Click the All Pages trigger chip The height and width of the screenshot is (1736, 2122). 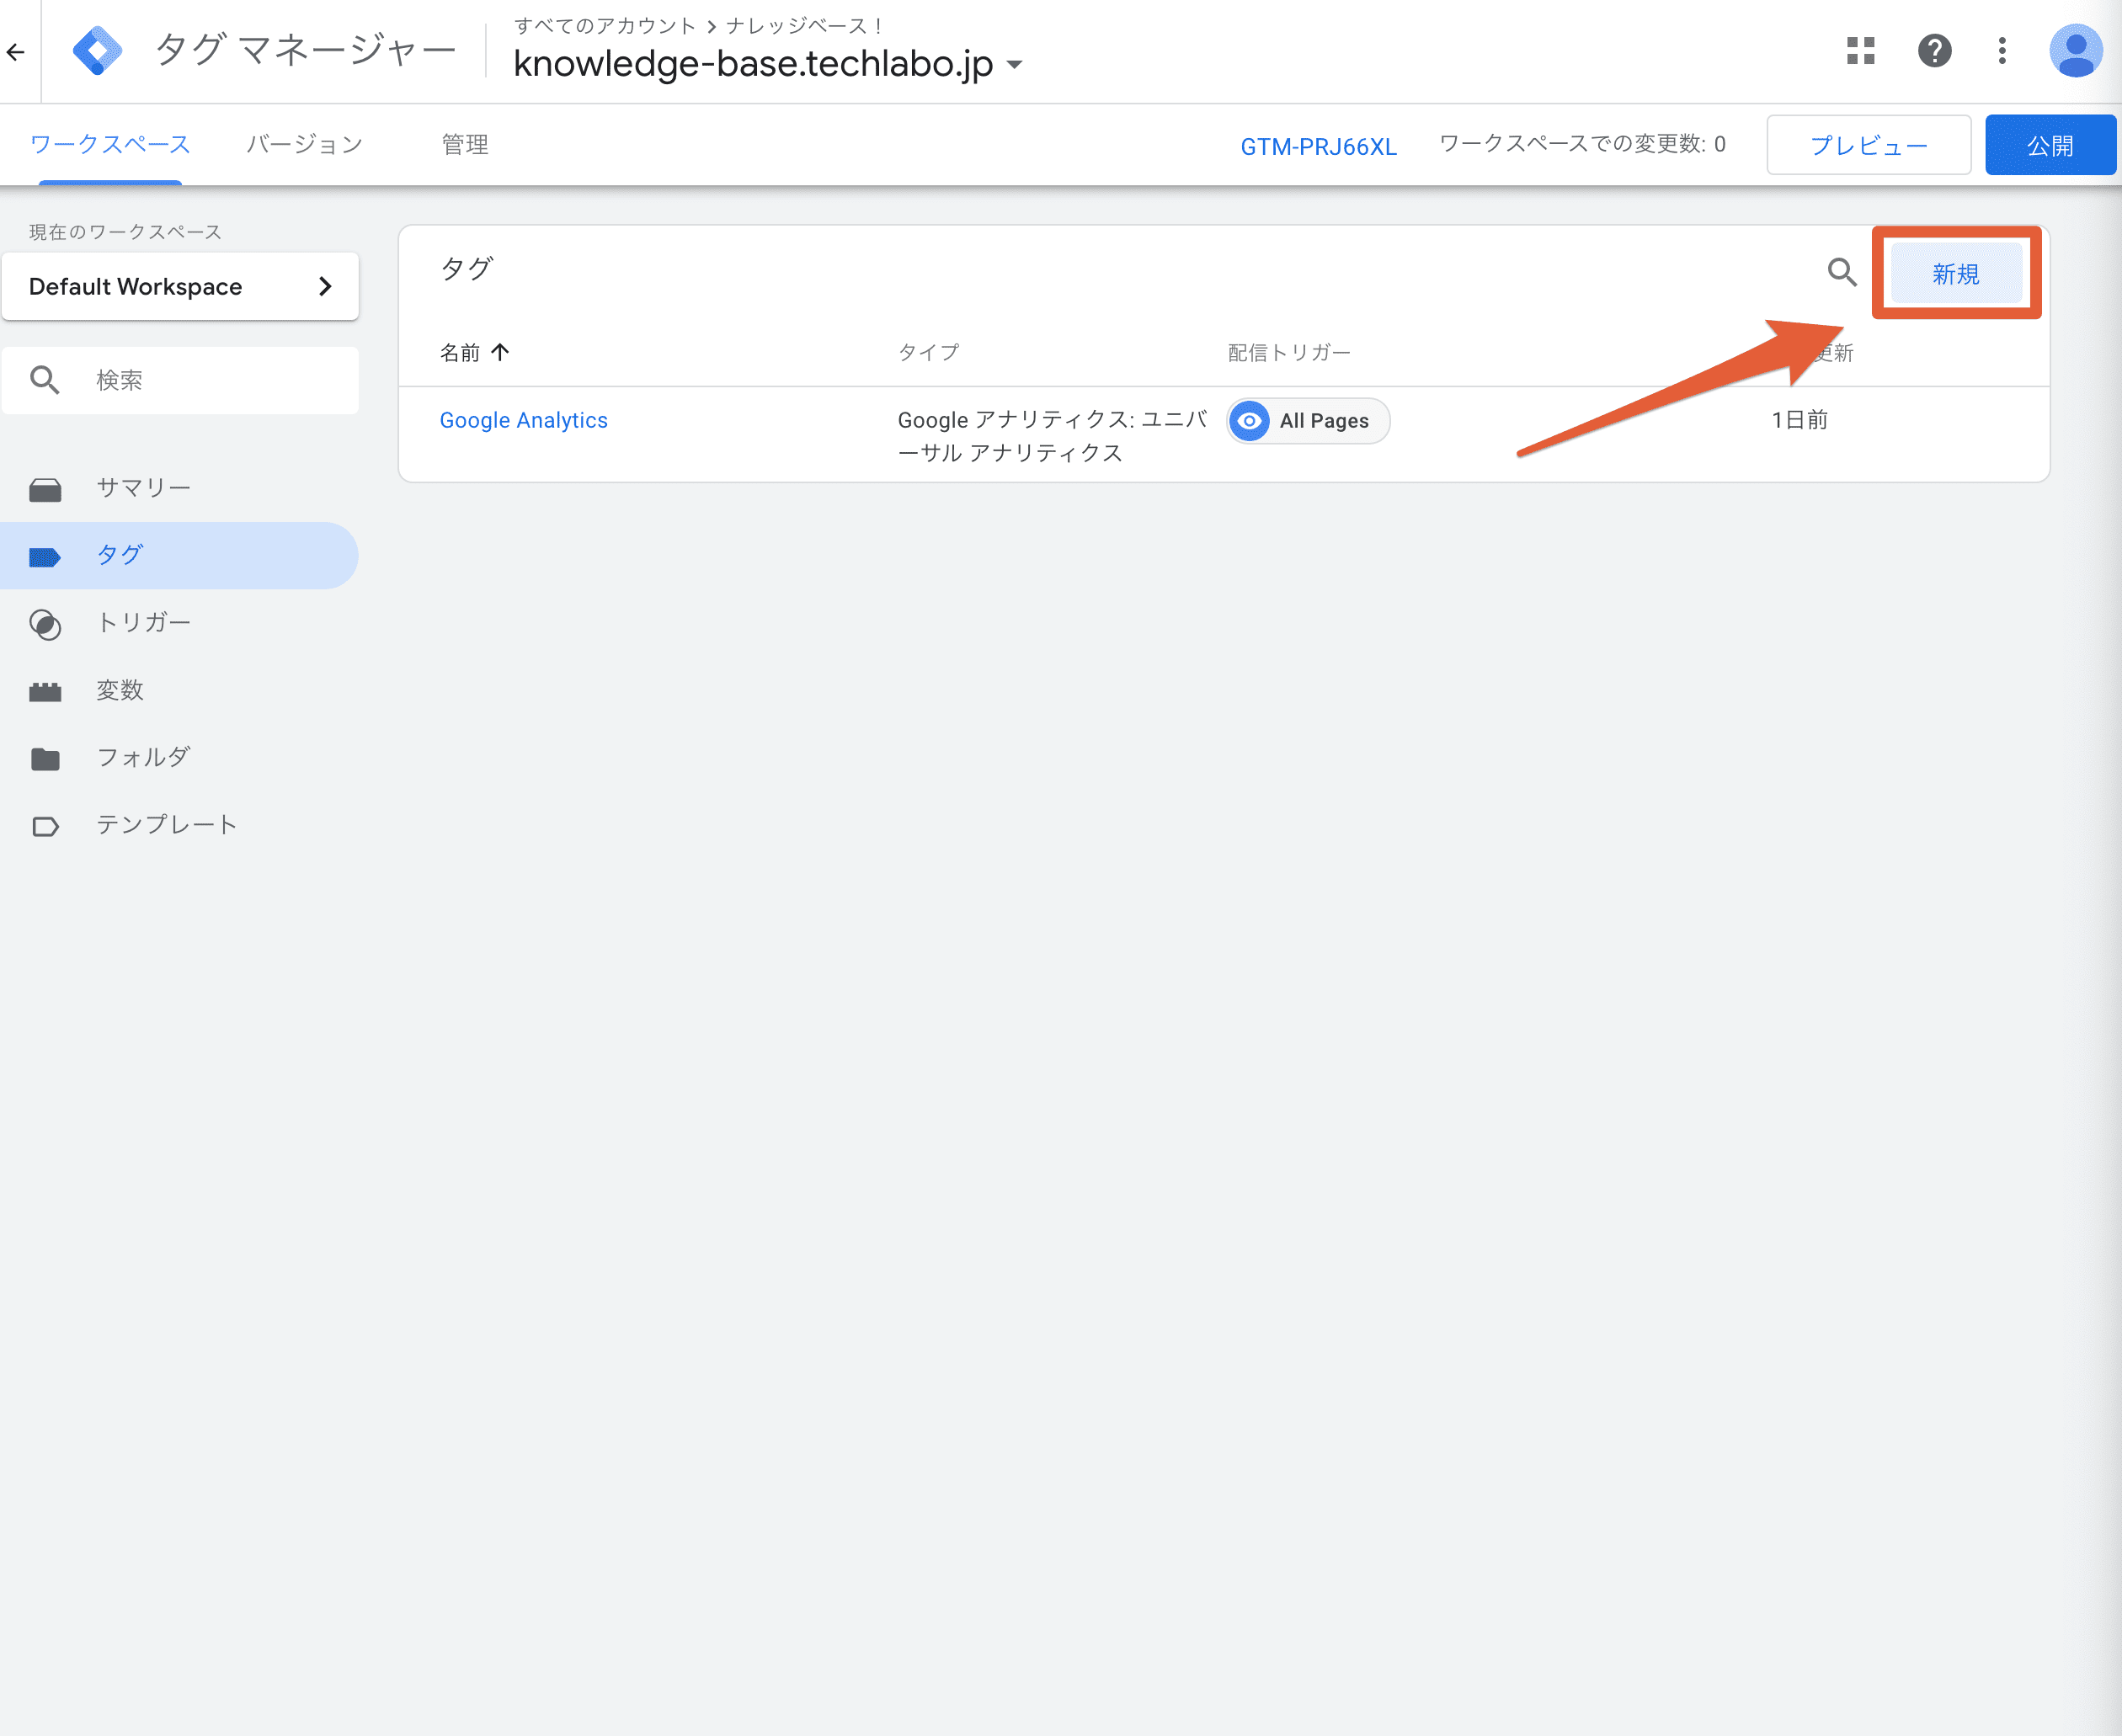1308,421
